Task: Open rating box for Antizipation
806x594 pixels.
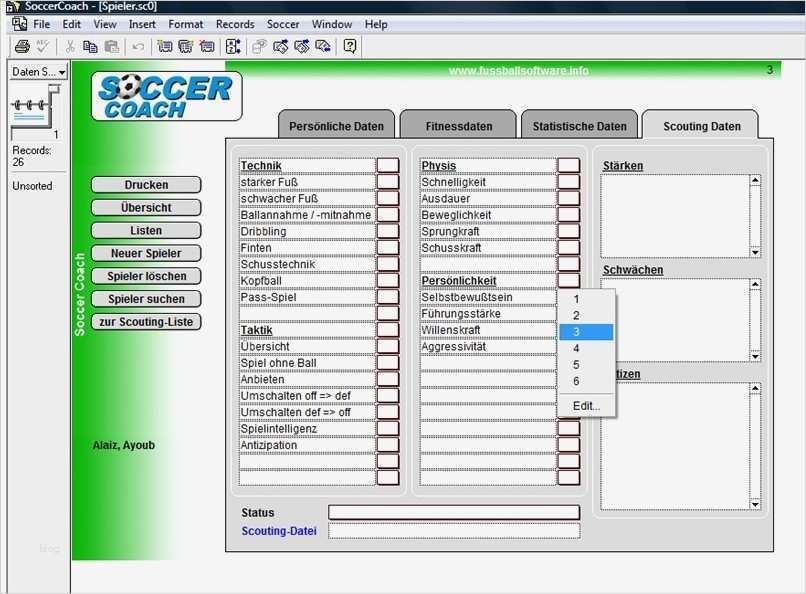Action: click(388, 445)
